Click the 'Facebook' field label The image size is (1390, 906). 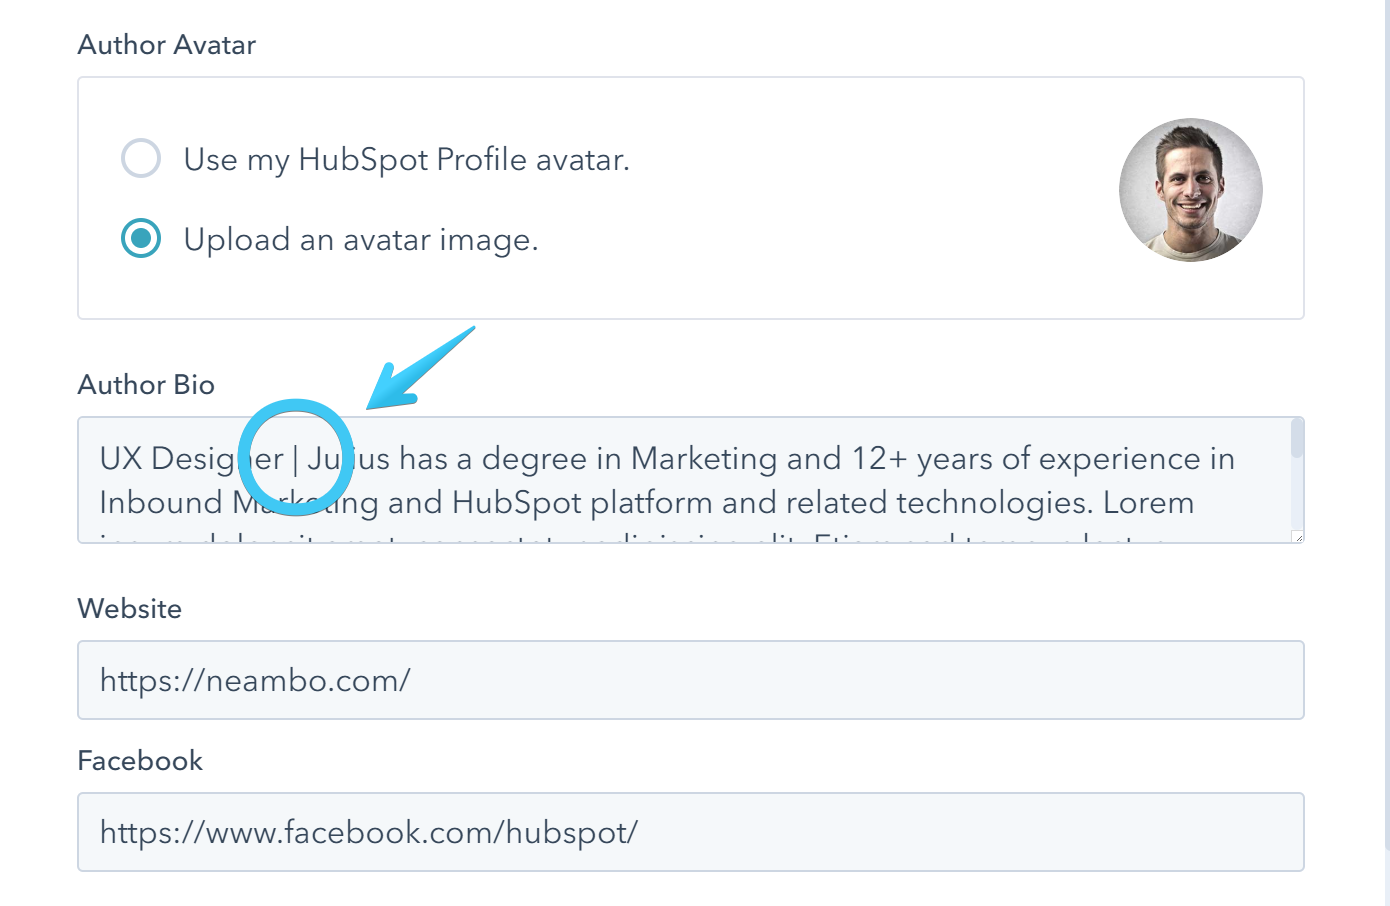click(x=140, y=761)
